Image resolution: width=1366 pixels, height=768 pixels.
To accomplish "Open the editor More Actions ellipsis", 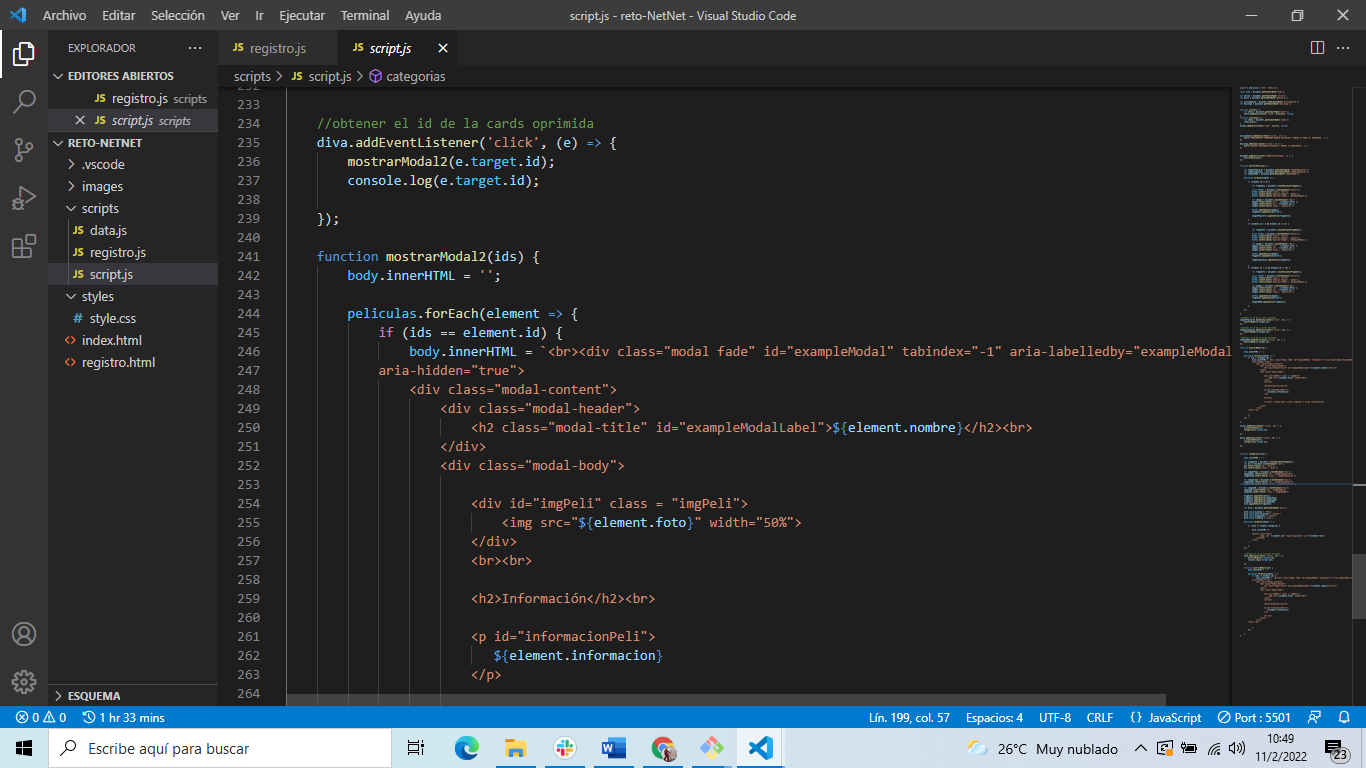I will click(1344, 48).
